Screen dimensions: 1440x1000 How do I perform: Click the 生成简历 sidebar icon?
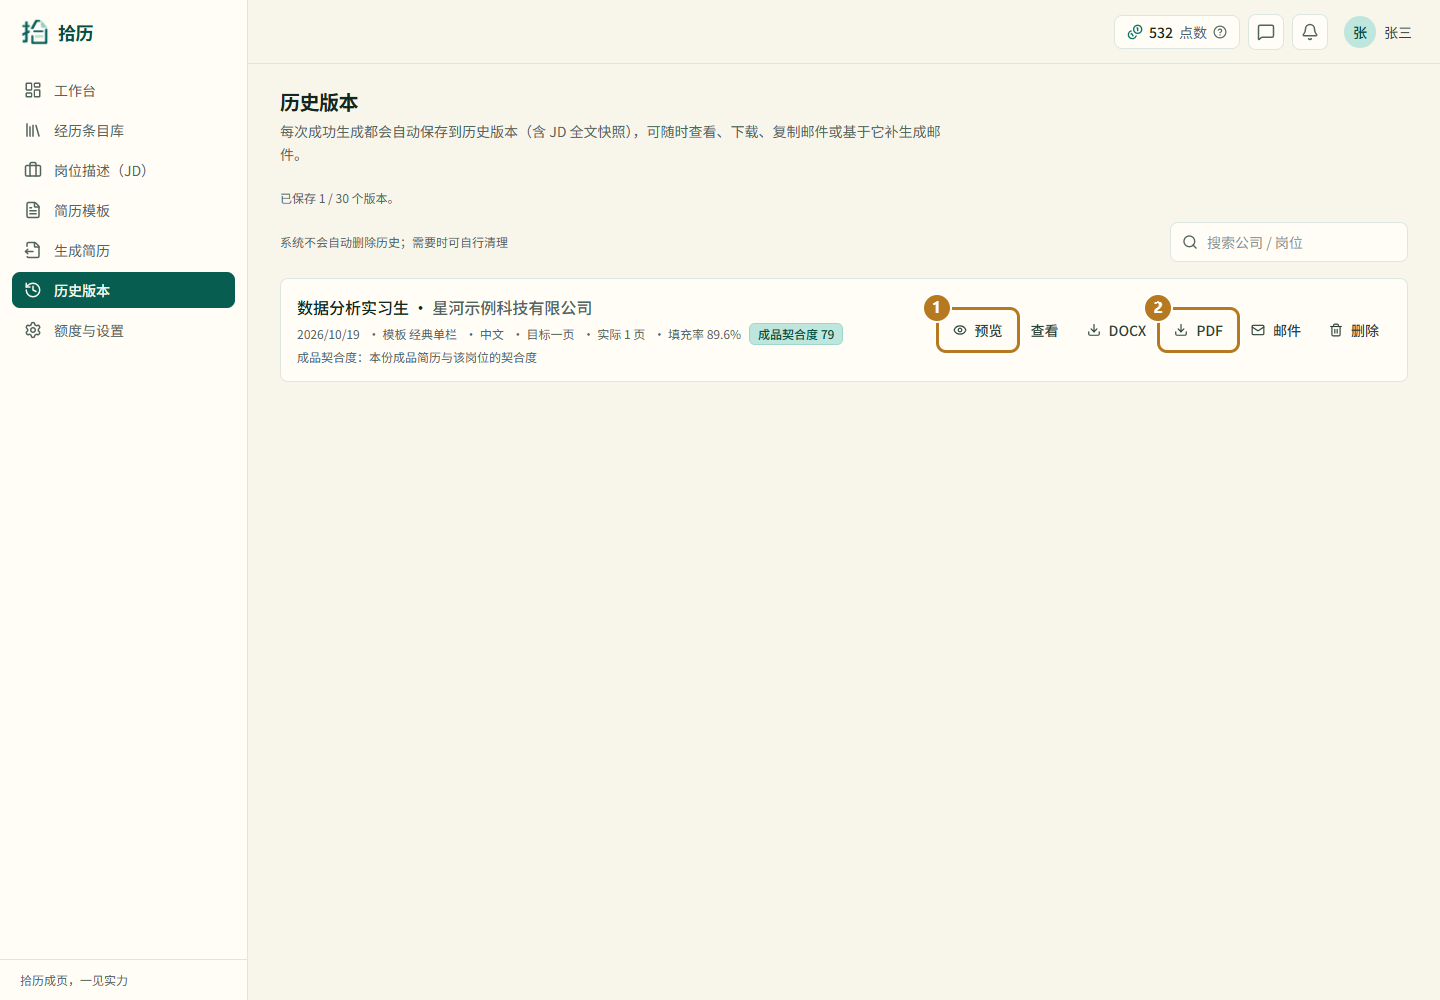[x=33, y=250]
